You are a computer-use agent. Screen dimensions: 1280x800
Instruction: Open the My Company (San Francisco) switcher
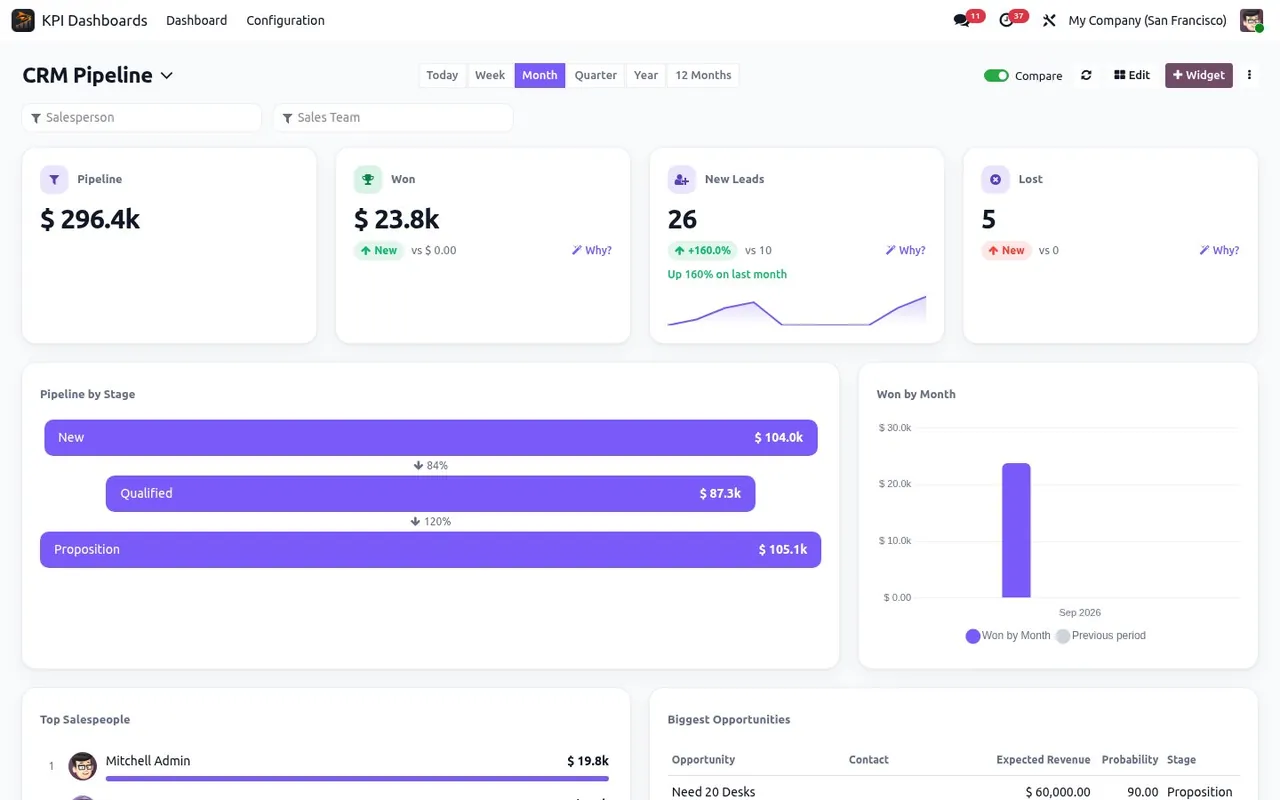point(1147,20)
